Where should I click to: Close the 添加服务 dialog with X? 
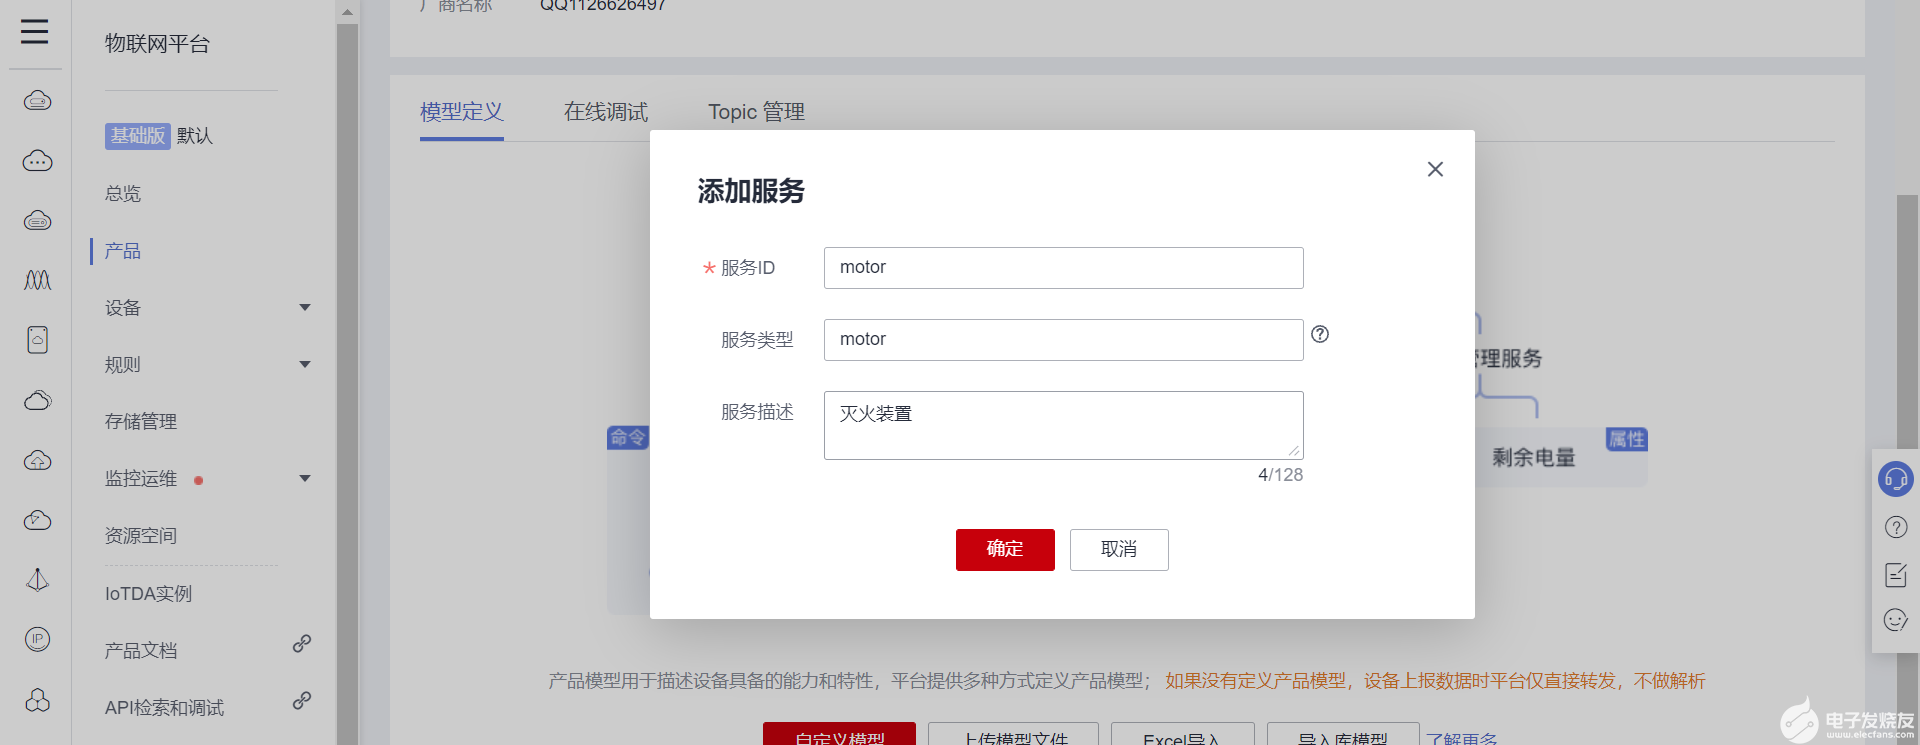pos(1435,169)
